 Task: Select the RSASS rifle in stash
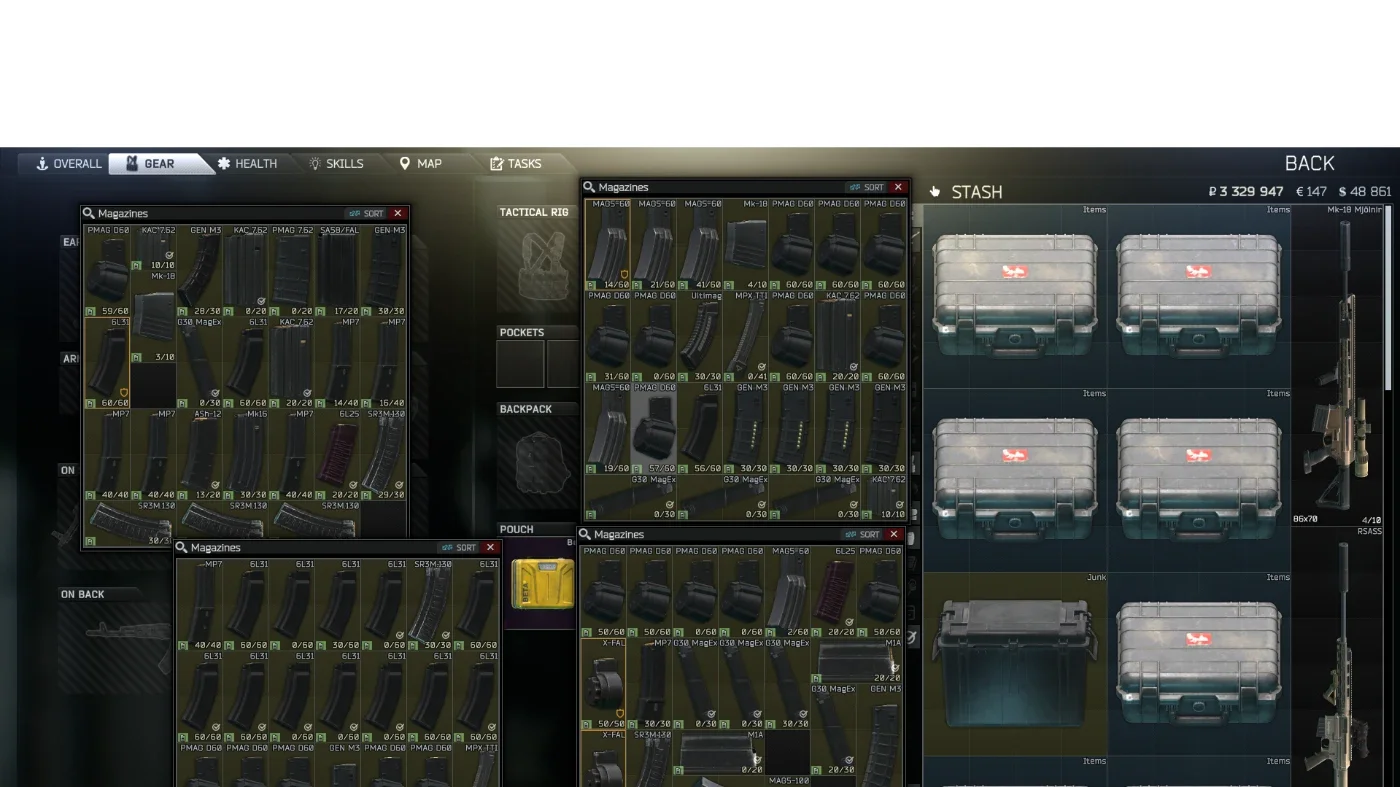point(1338,657)
